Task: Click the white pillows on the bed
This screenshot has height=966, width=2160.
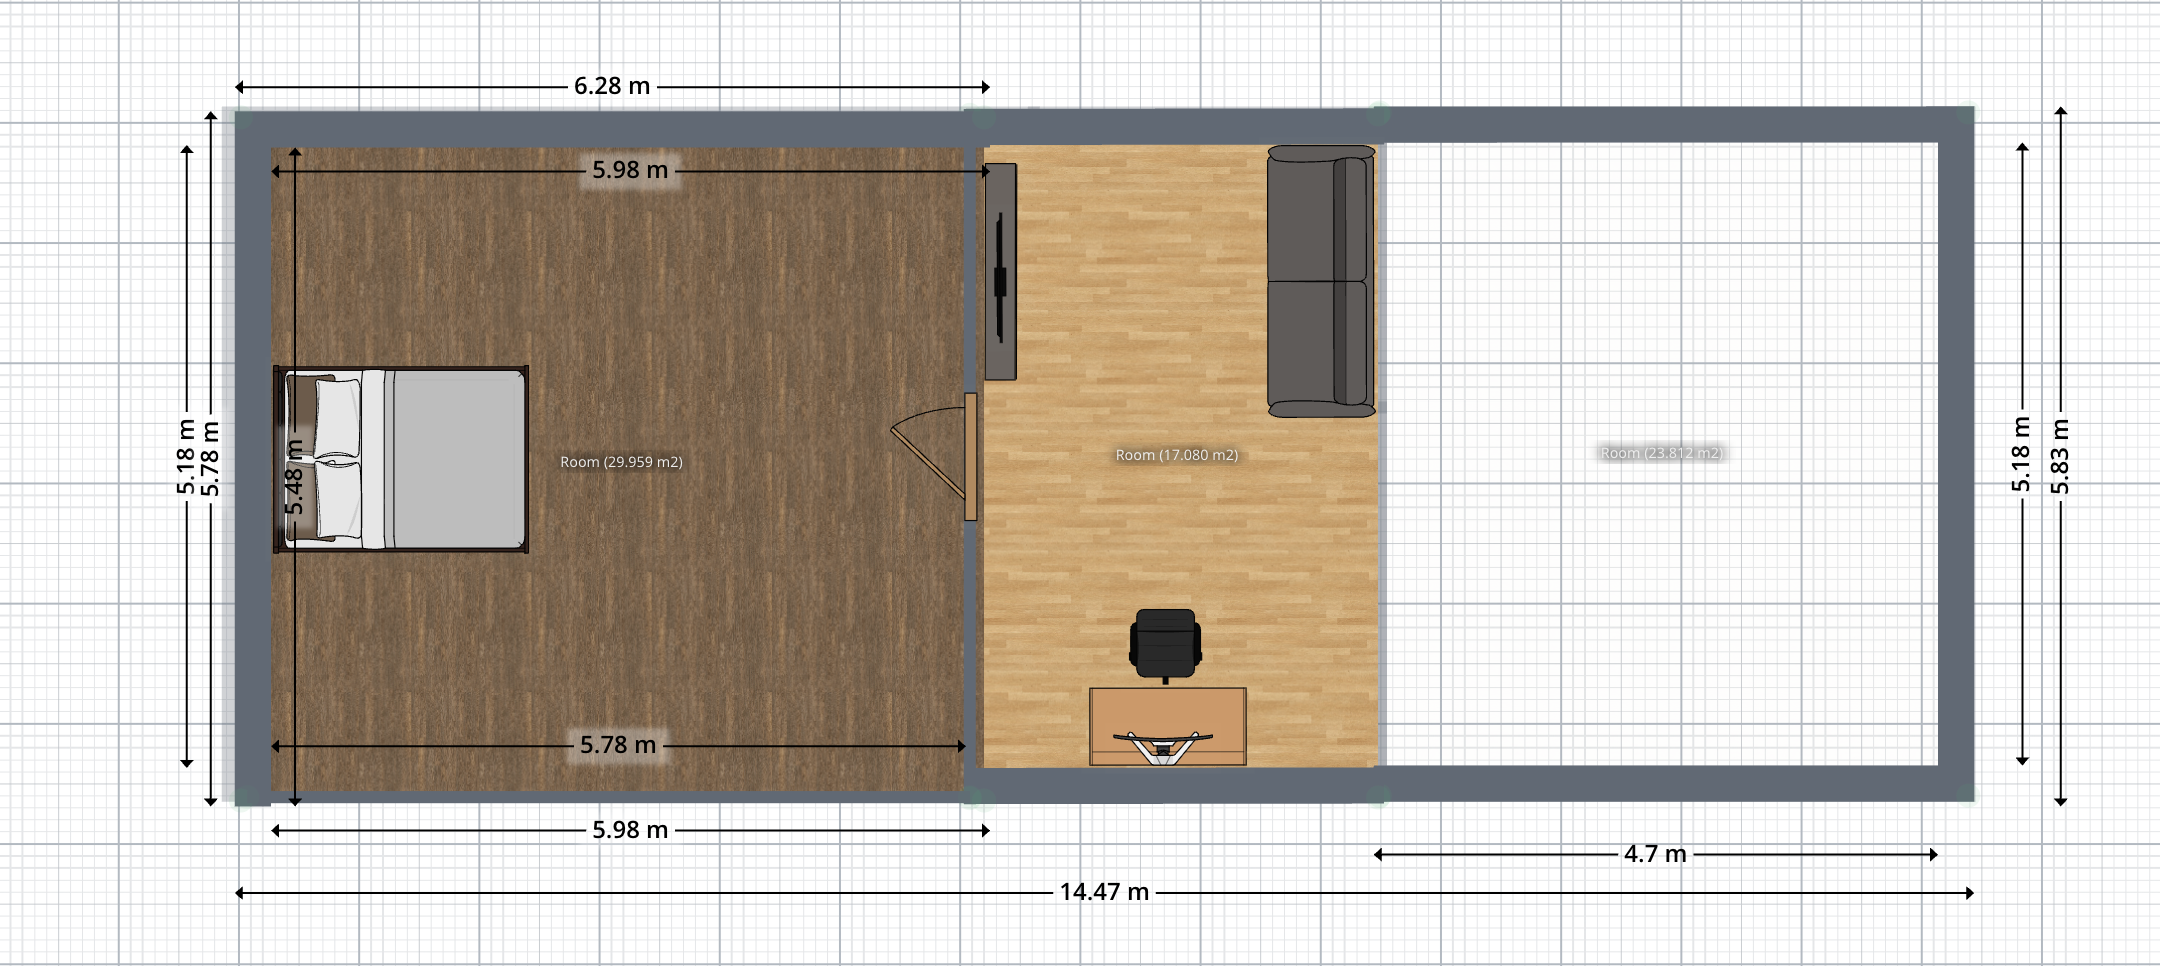Action: pyautogui.click(x=338, y=460)
